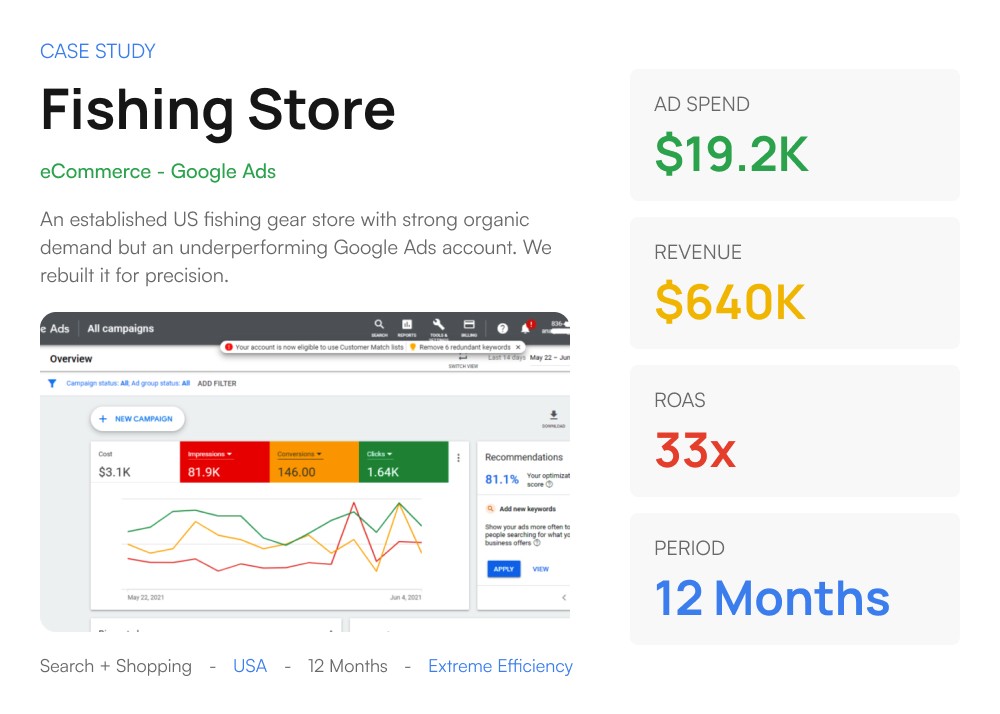This screenshot has height=714, width=1000.
Task: Click the 81.1% optimization score
Action: point(502,479)
